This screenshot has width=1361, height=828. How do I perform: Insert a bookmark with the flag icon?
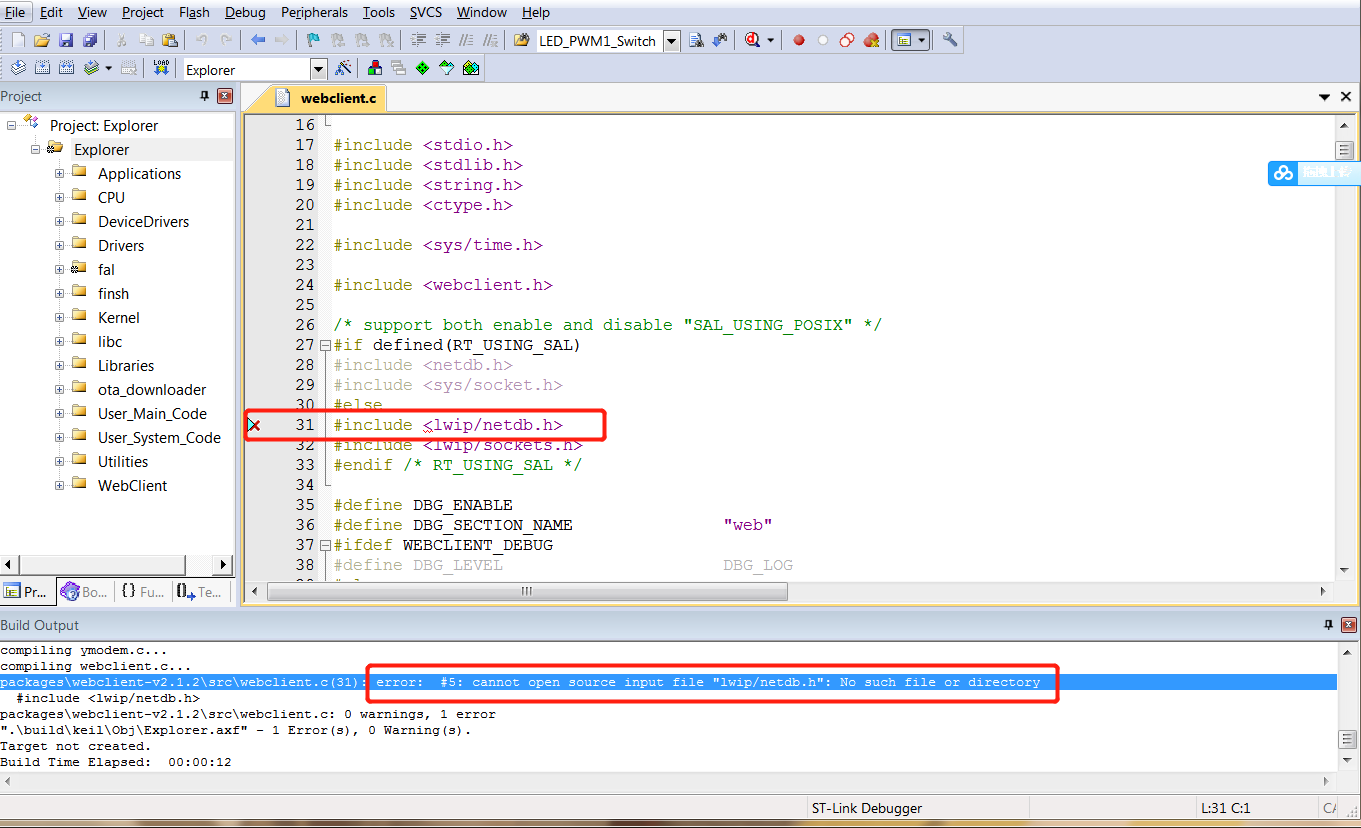click(x=313, y=40)
